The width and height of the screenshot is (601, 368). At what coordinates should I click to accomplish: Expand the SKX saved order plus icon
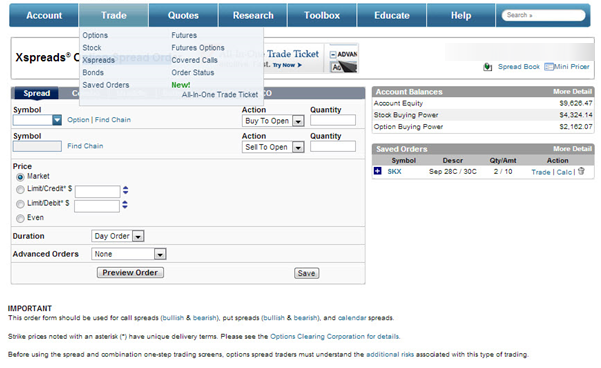click(x=378, y=171)
